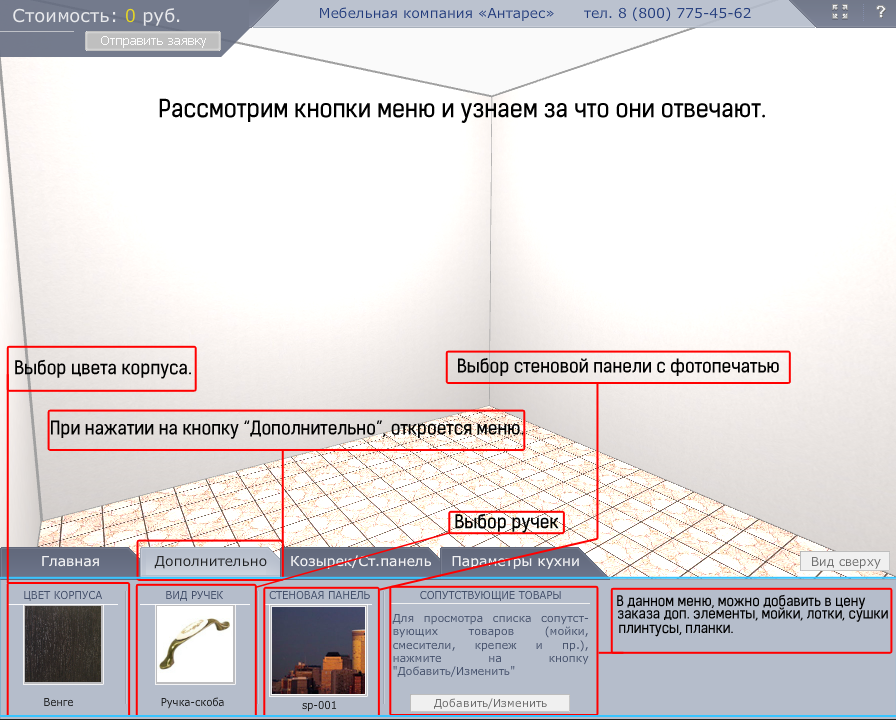
Task: Click the Добавить/Изменить button
Action: (x=490, y=703)
